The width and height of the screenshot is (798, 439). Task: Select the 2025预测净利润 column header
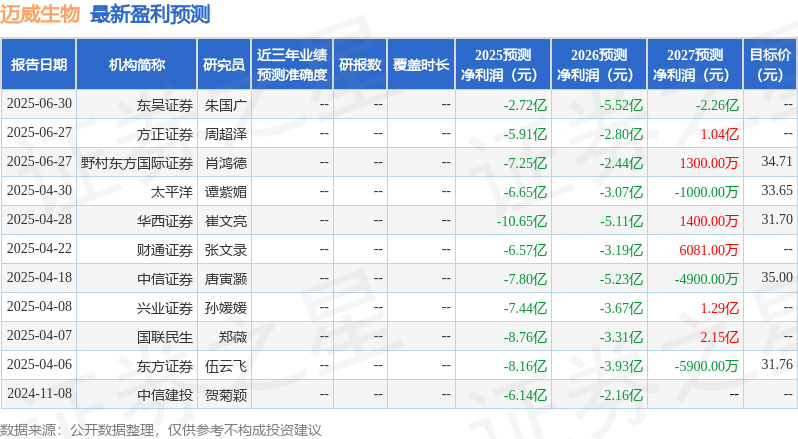[x=503, y=65]
